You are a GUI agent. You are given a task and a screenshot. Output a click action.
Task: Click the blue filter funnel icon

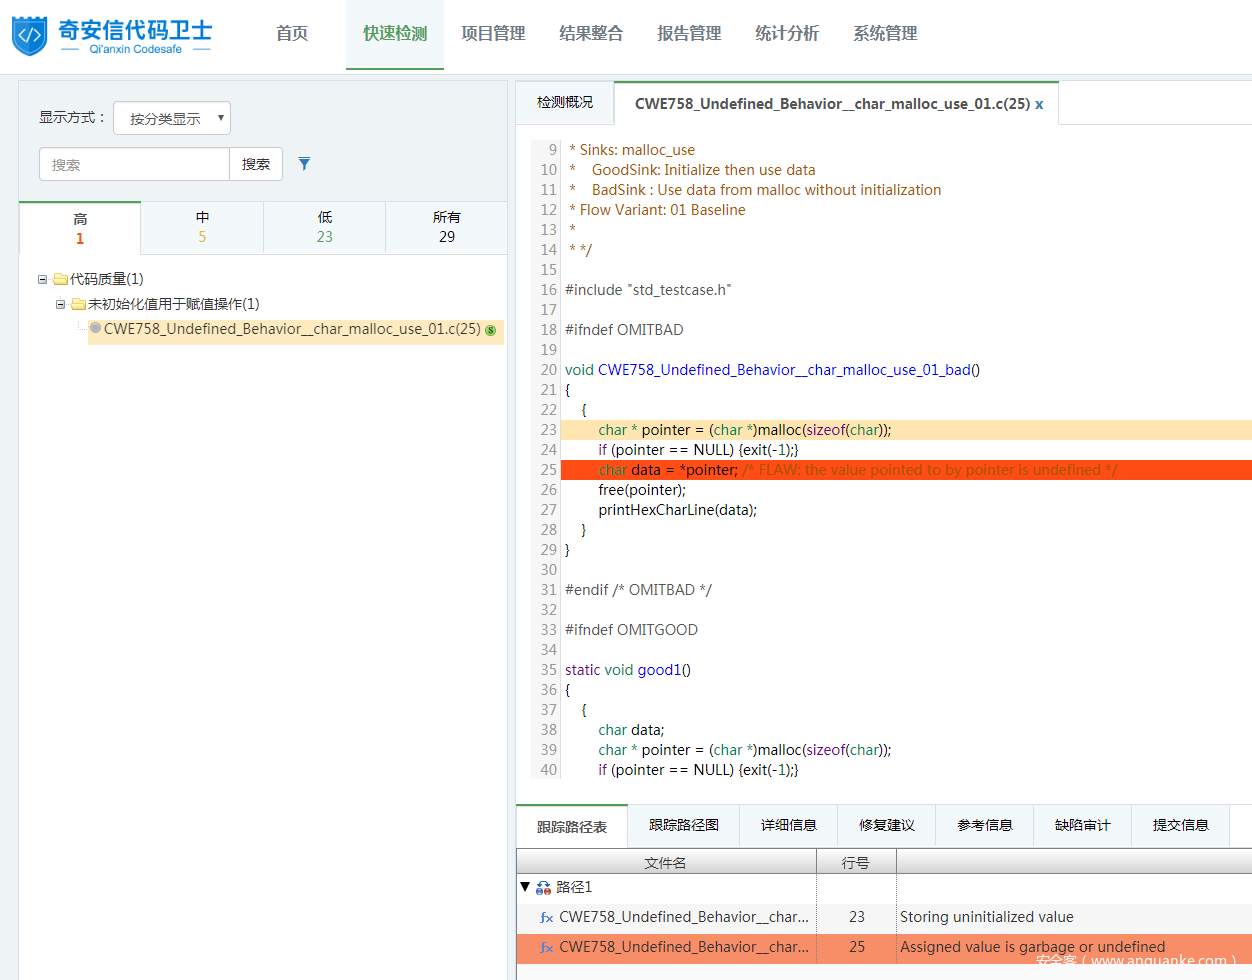(304, 164)
